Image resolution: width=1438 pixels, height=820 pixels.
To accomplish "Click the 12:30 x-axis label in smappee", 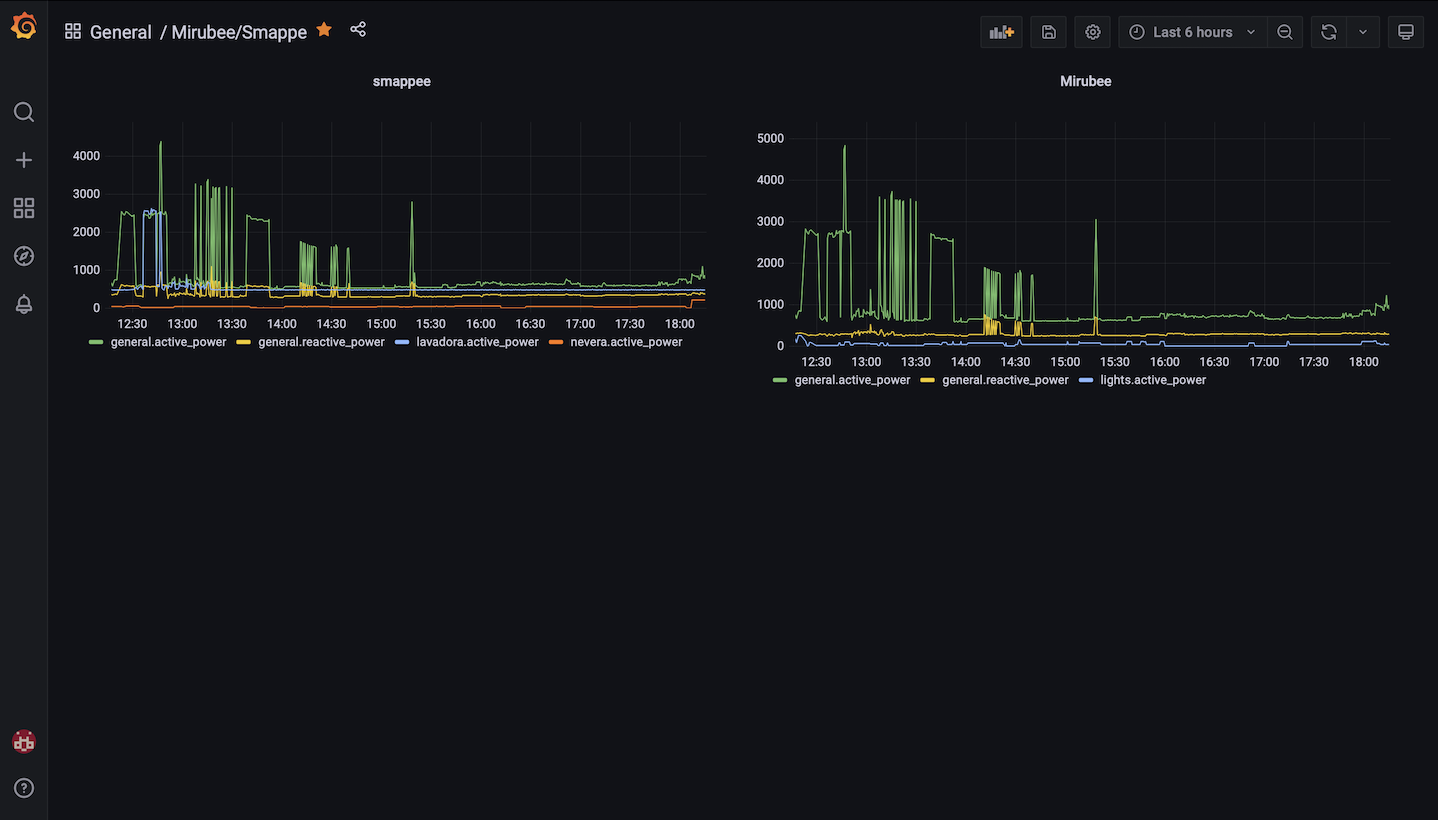I will (132, 324).
